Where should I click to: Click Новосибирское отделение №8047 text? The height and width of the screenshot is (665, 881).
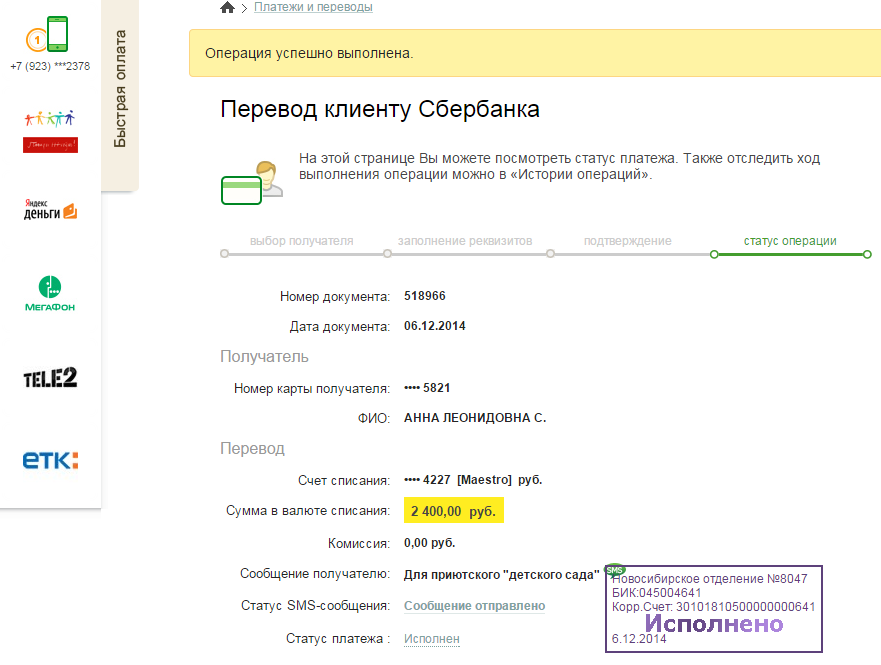coord(709,579)
